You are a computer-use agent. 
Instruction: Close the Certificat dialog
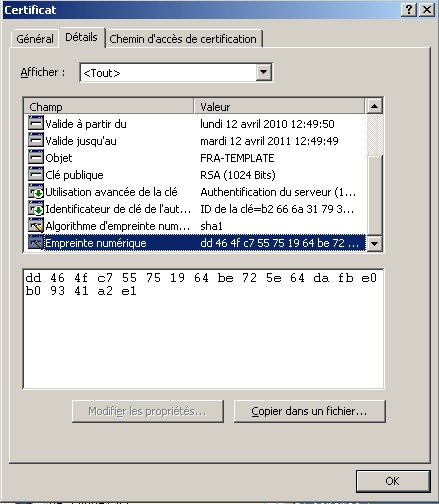(427, 10)
